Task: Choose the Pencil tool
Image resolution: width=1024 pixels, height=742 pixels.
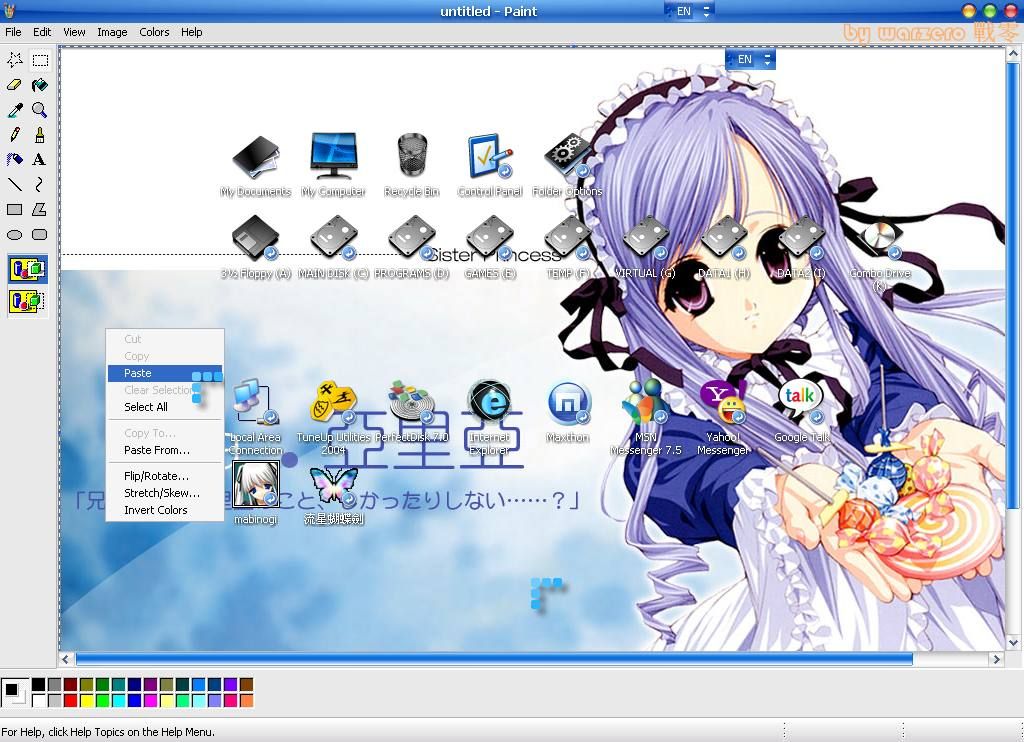Action: point(14,135)
